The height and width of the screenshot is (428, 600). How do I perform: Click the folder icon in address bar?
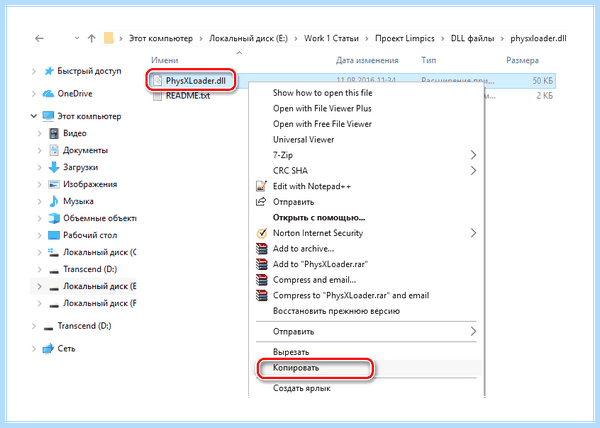pyautogui.click(x=109, y=38)
